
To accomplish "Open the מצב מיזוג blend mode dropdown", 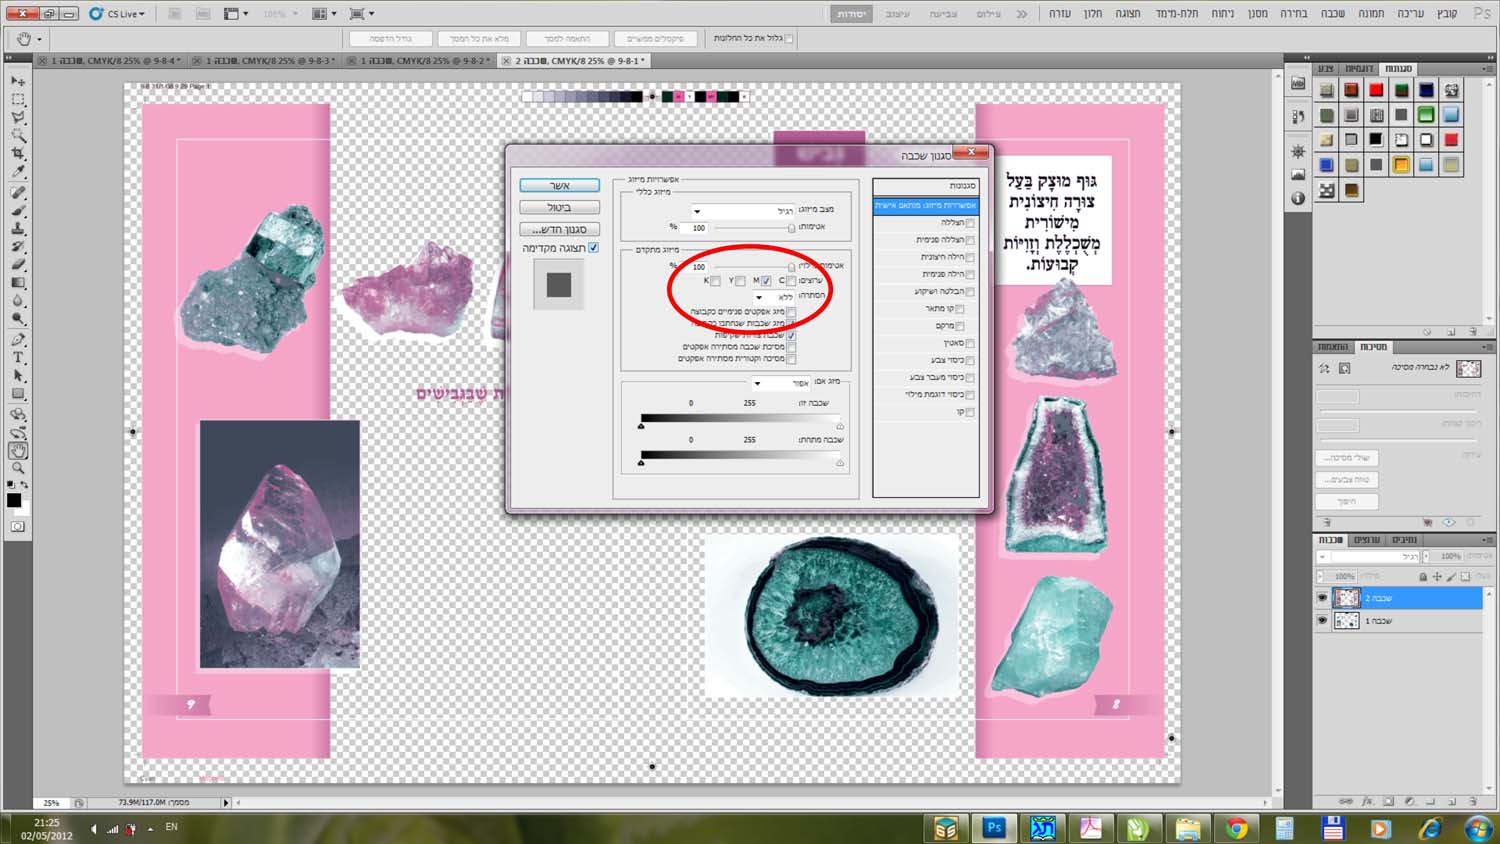I will pos(743,211).
